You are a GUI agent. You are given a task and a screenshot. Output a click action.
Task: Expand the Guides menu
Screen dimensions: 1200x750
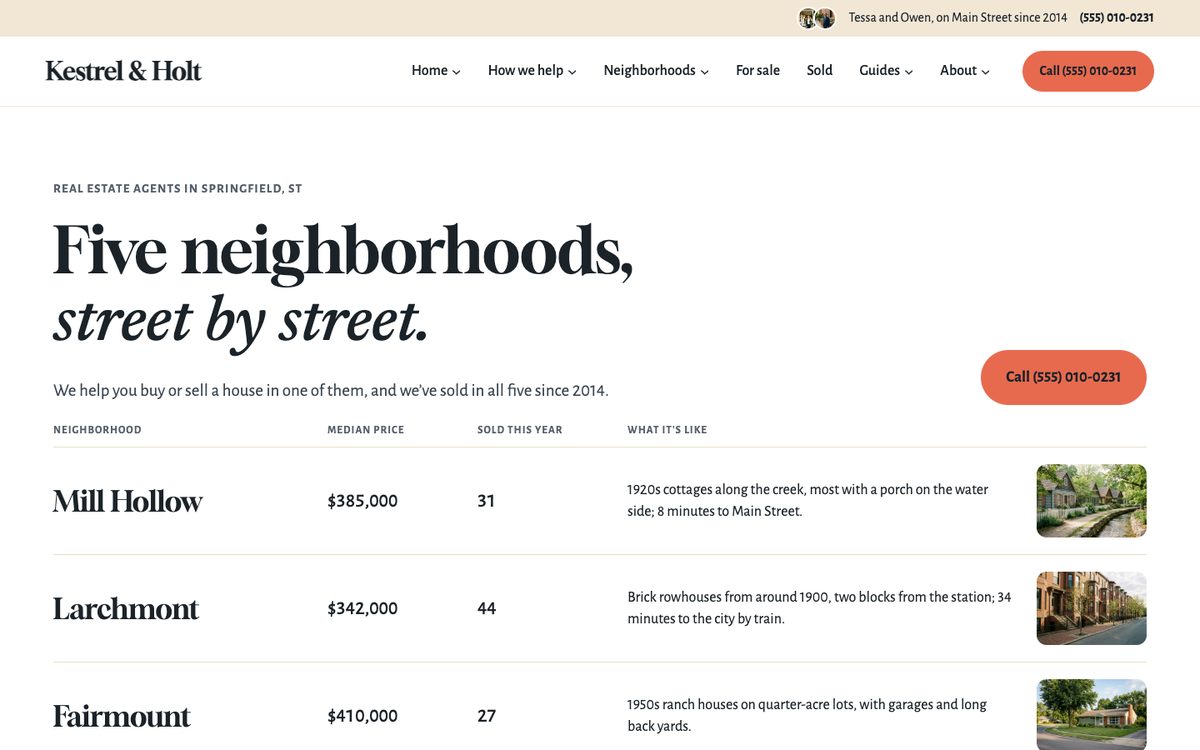pos(886,71)
